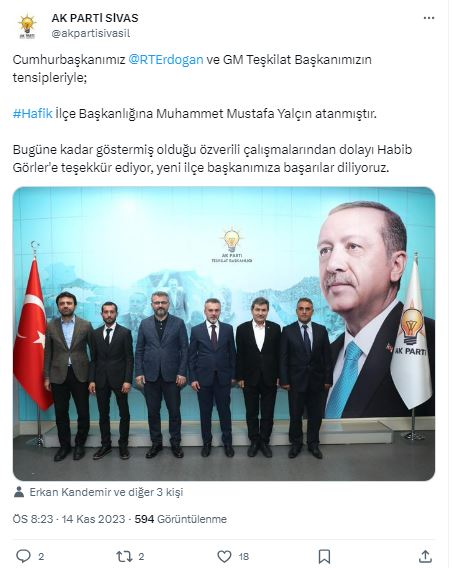This screenshot has width=452, height=568.
Task: Click the like count 18
Action: click(244, 556)
